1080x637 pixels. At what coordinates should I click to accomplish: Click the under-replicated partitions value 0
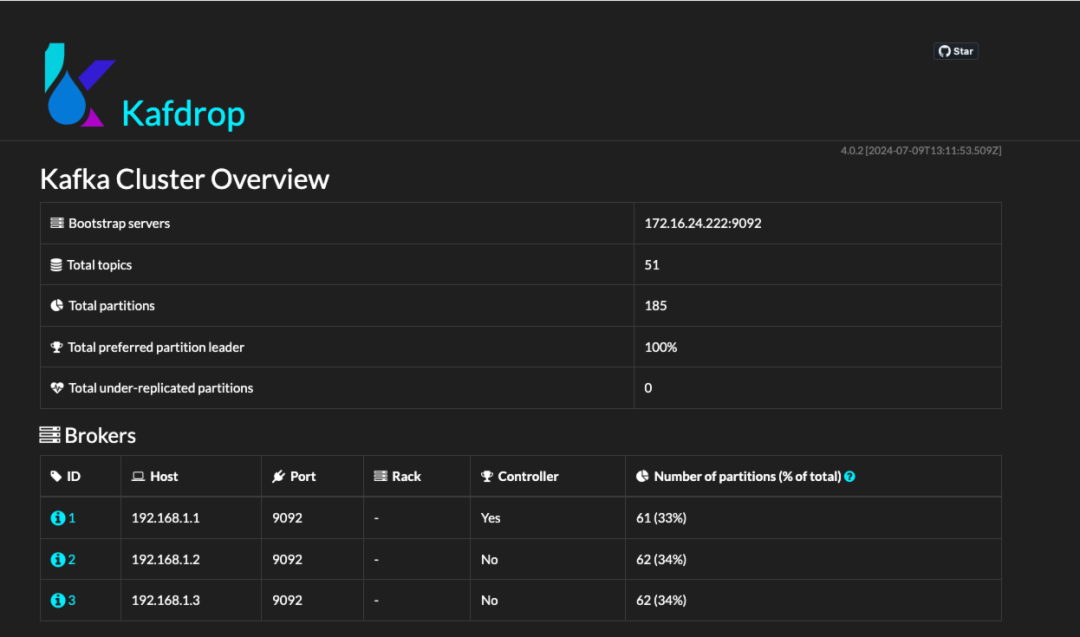click(x=648, y=388)
